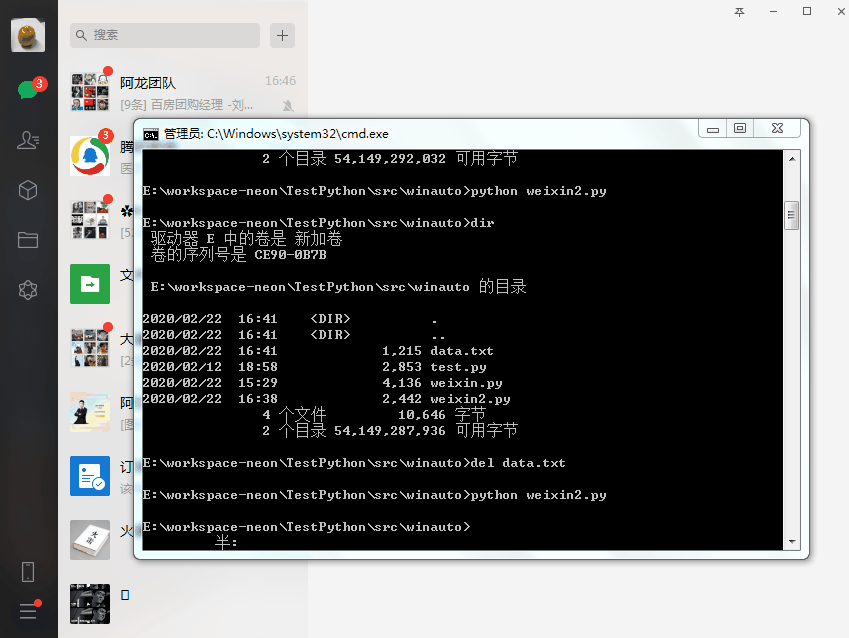Click the cmd.exe title bar icon
The width and height of the screenshot is (849, 638).
151,134
